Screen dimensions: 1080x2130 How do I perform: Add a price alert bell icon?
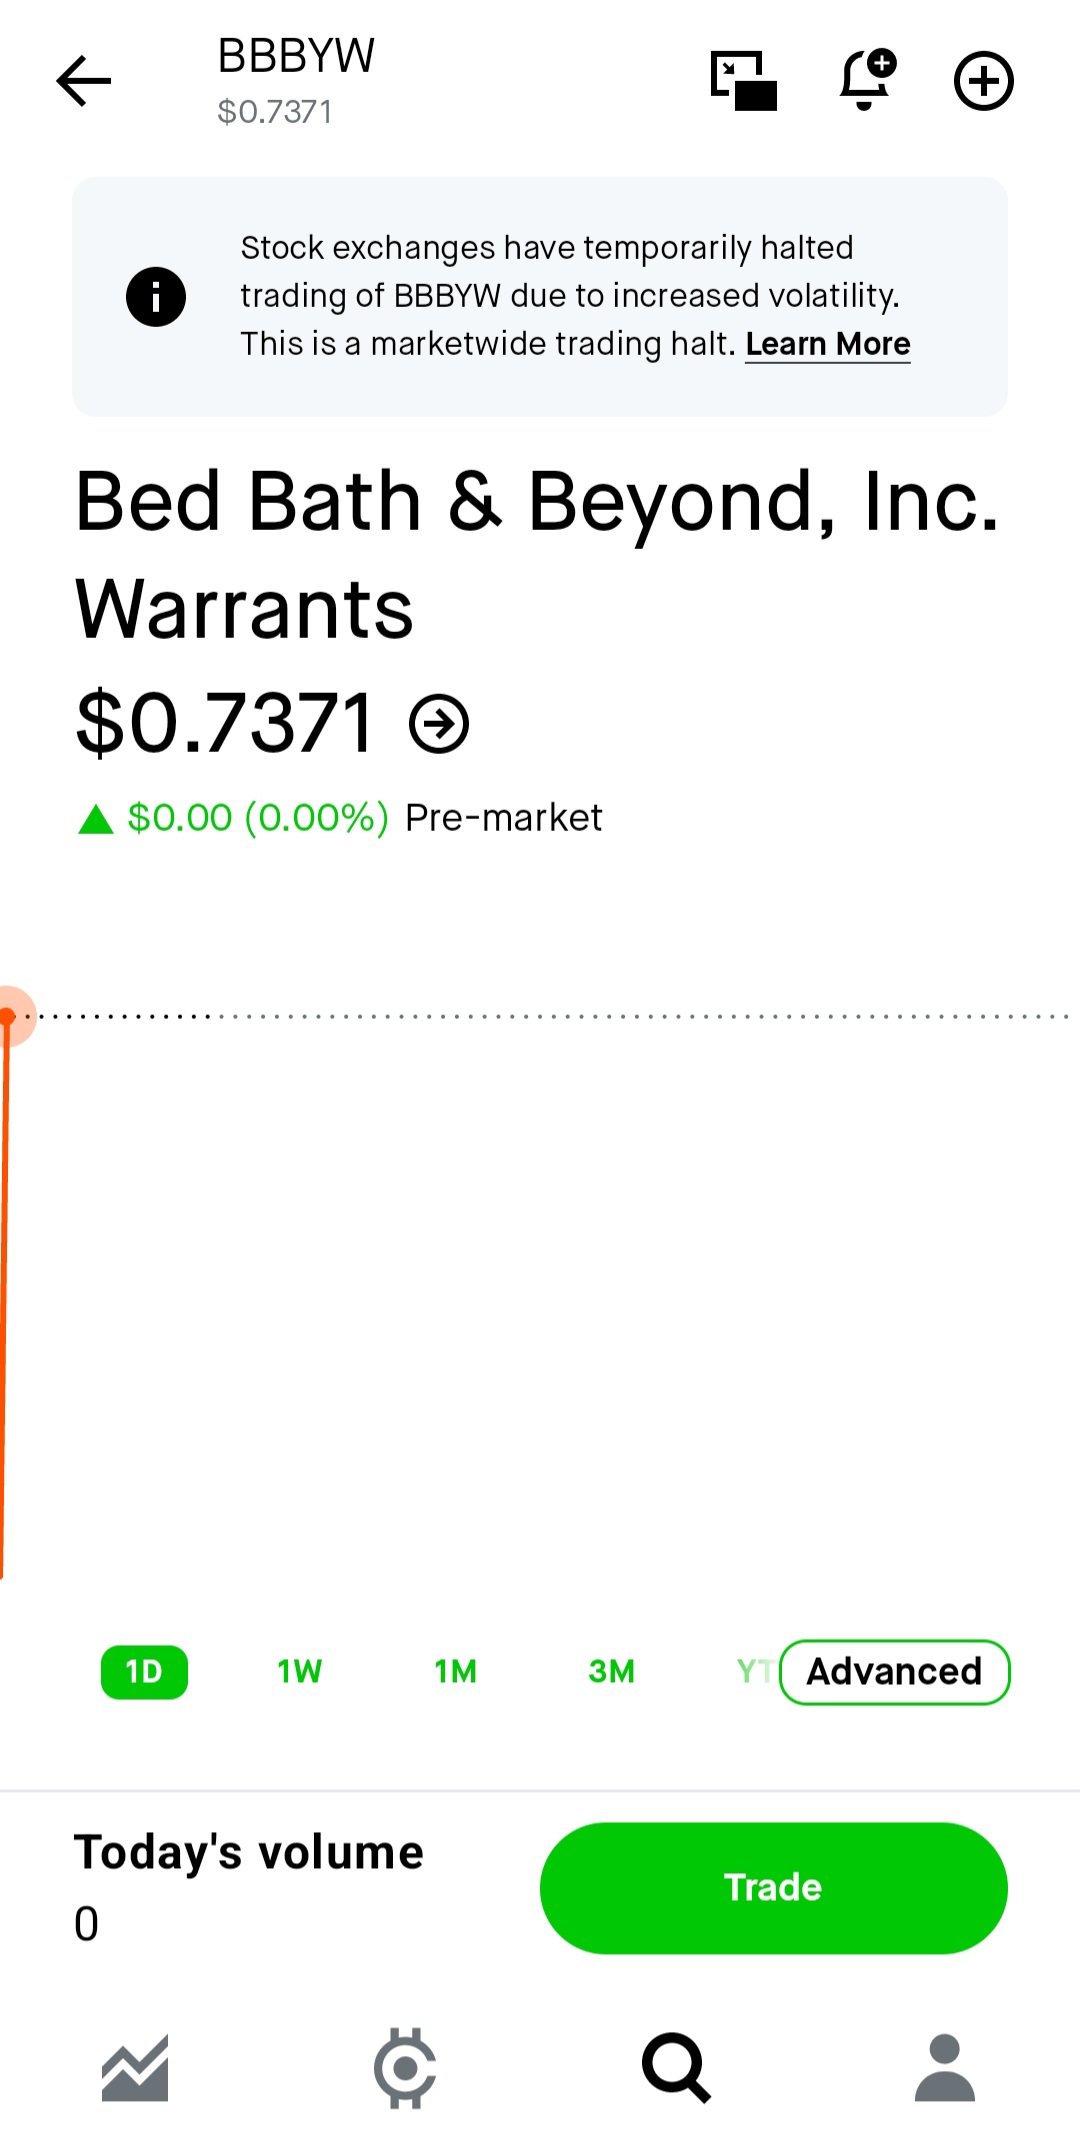point(867,80)
